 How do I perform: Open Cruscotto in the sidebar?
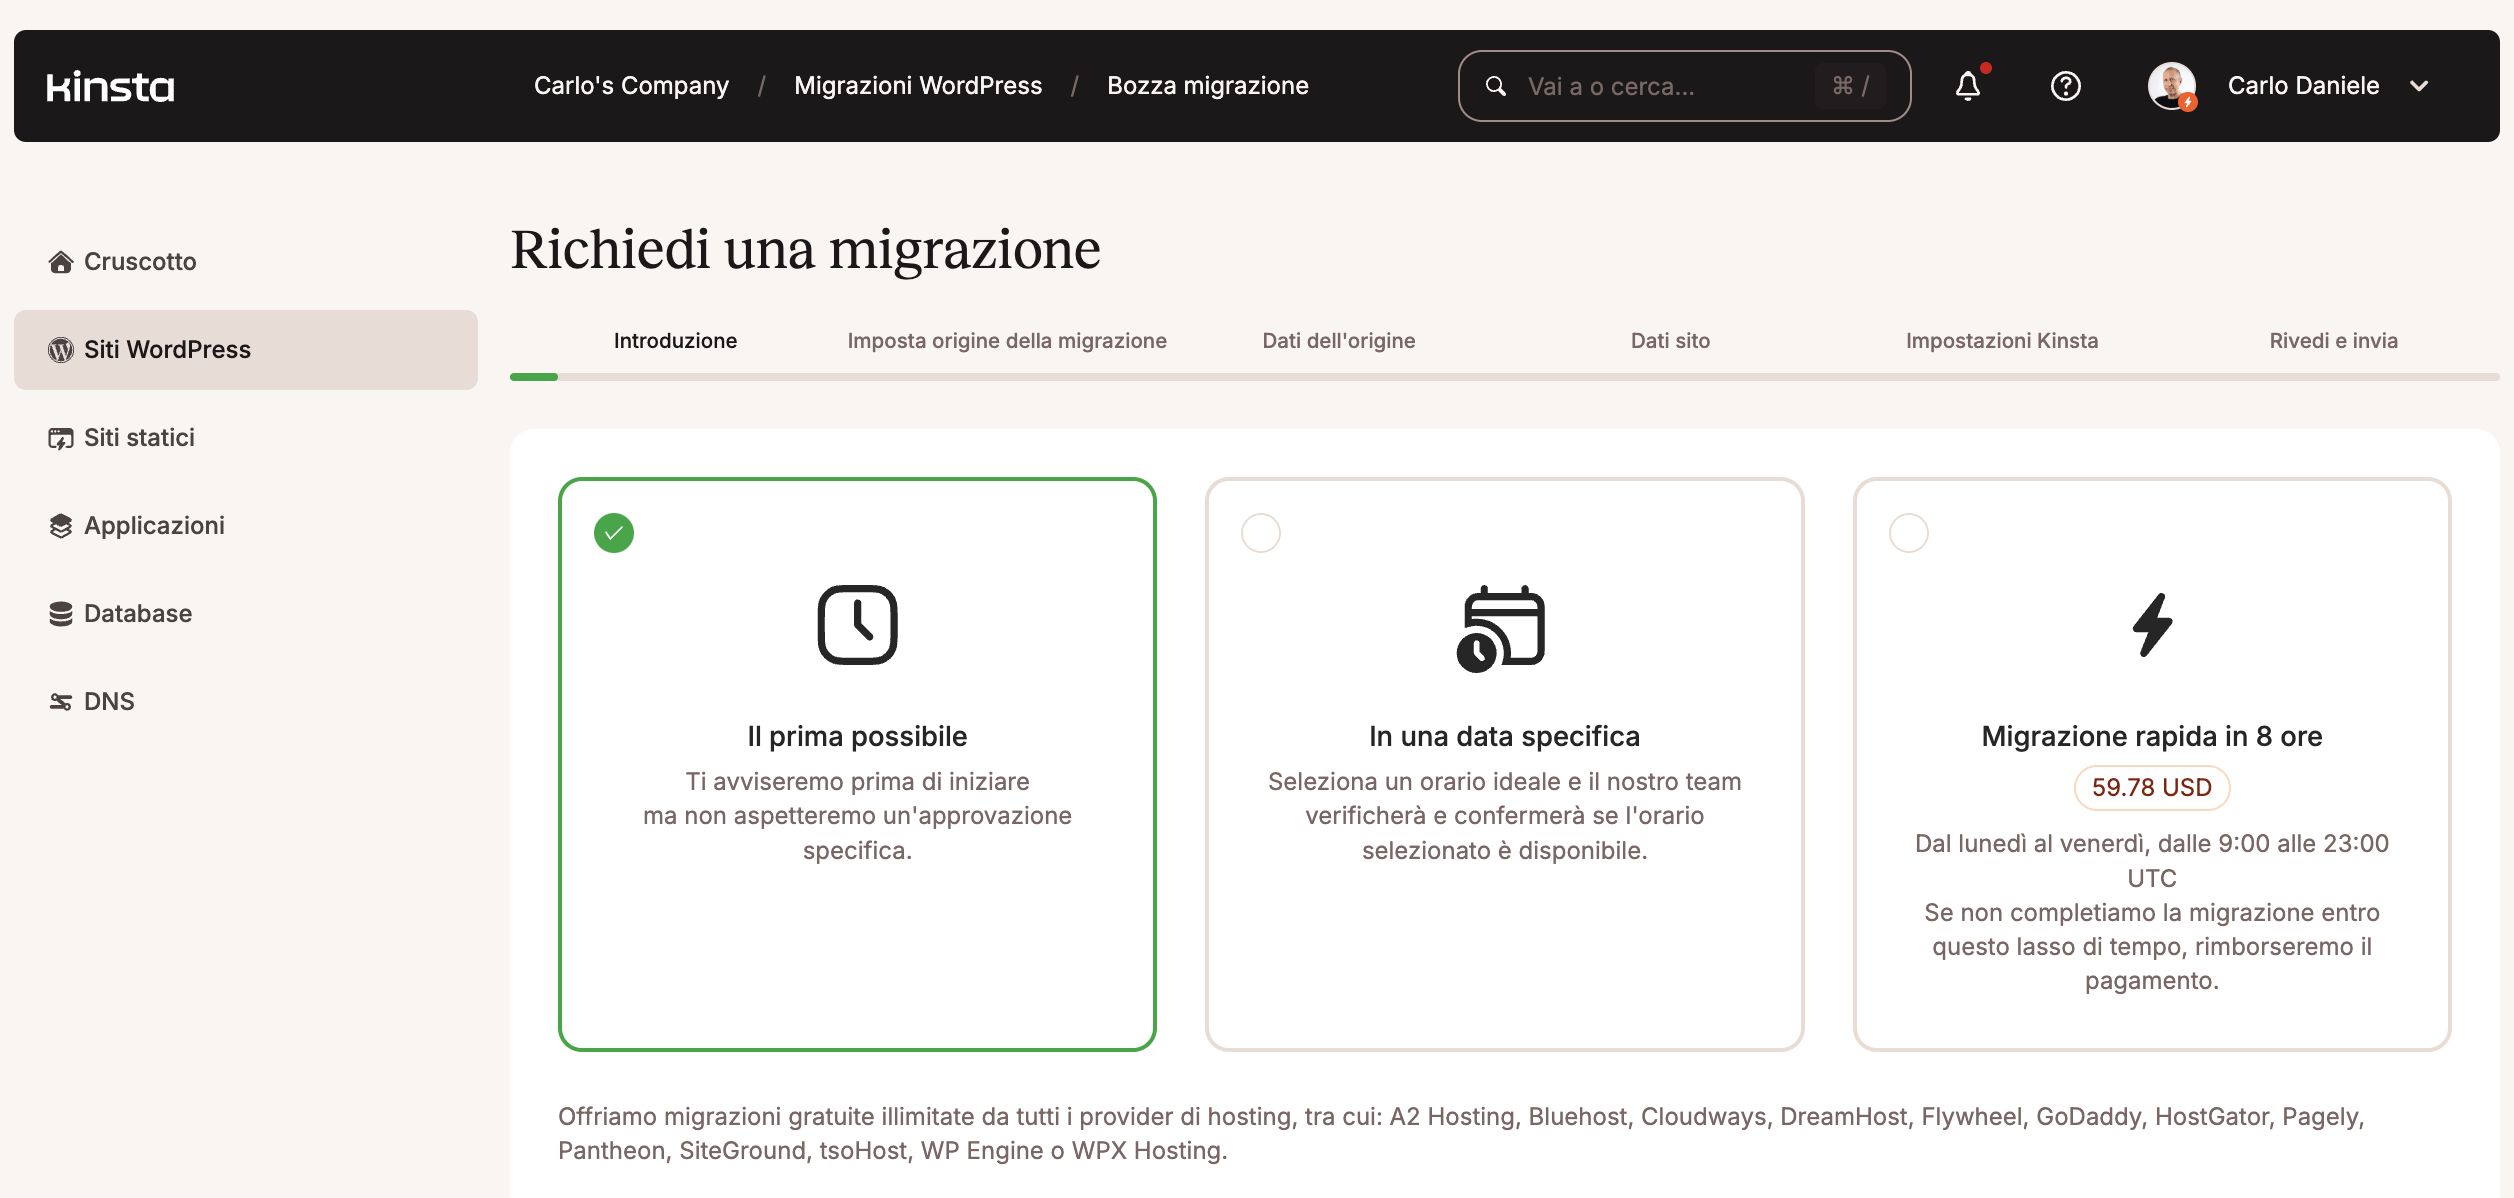[246, 262]
